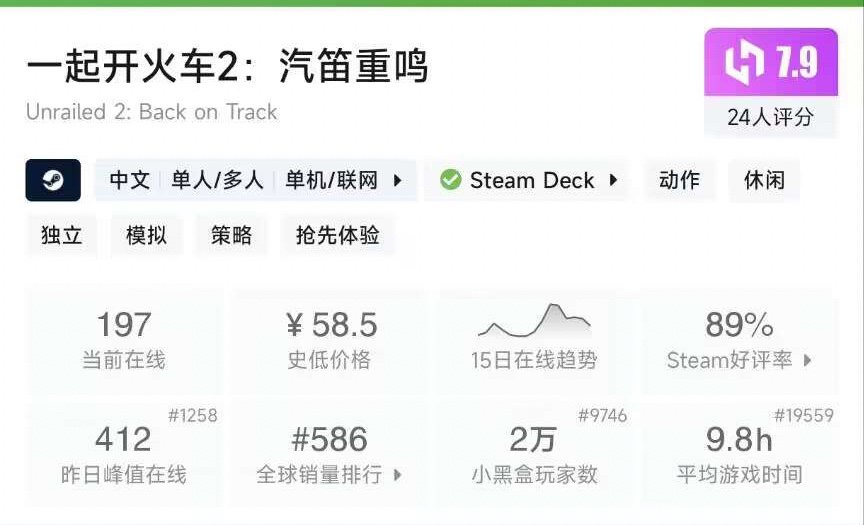Expand the Steam Deck compatibility arrow
The height and width of the screenshot is (525, 864).
tap(612, 181)
